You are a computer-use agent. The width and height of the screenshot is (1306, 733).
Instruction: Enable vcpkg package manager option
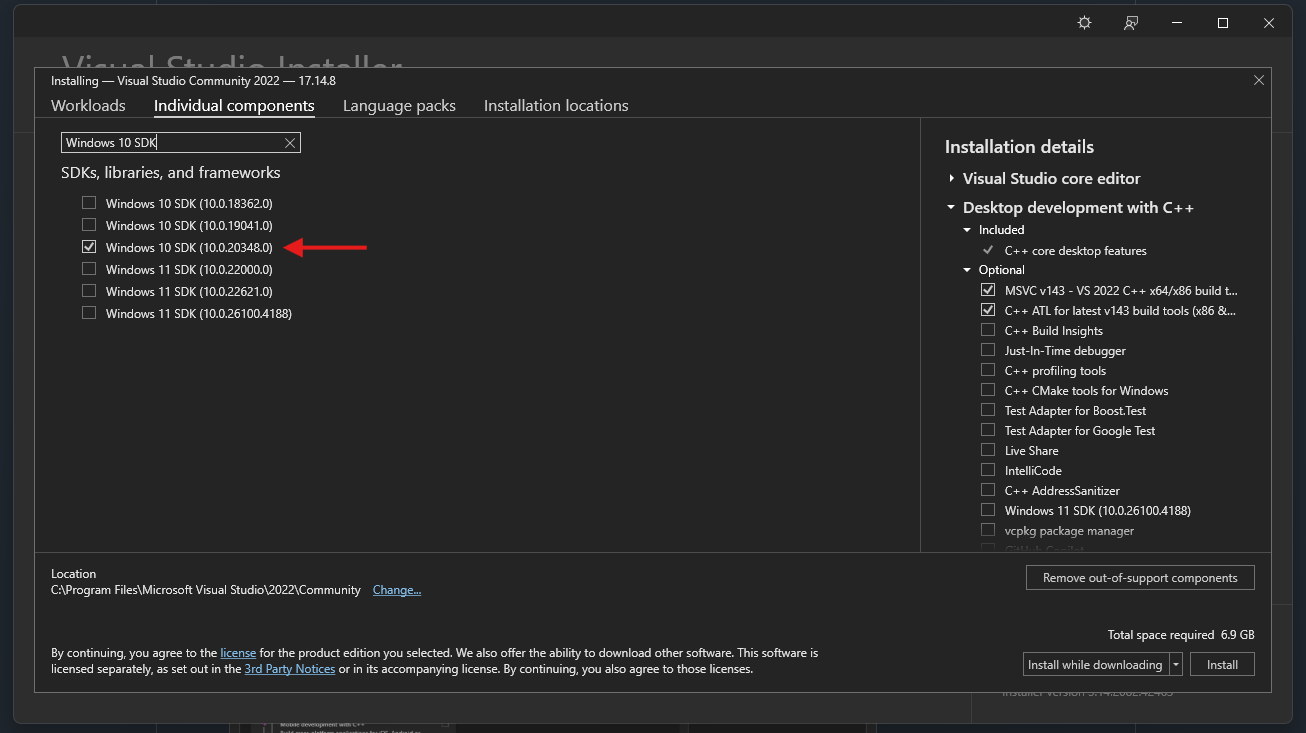click(988, 530)
